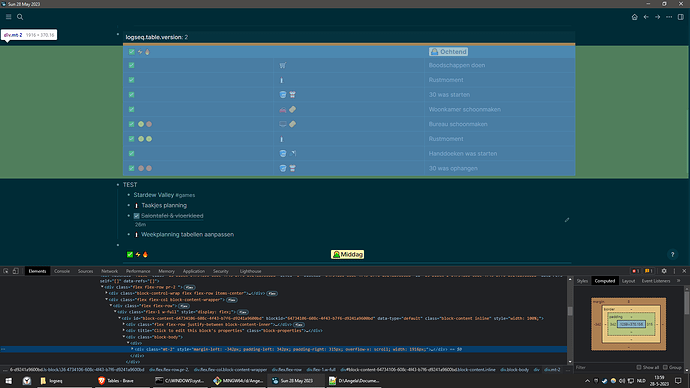Viewport: 690px width, 388px height.
Task: Open DevTools settings gear
Action: point(664,271)
